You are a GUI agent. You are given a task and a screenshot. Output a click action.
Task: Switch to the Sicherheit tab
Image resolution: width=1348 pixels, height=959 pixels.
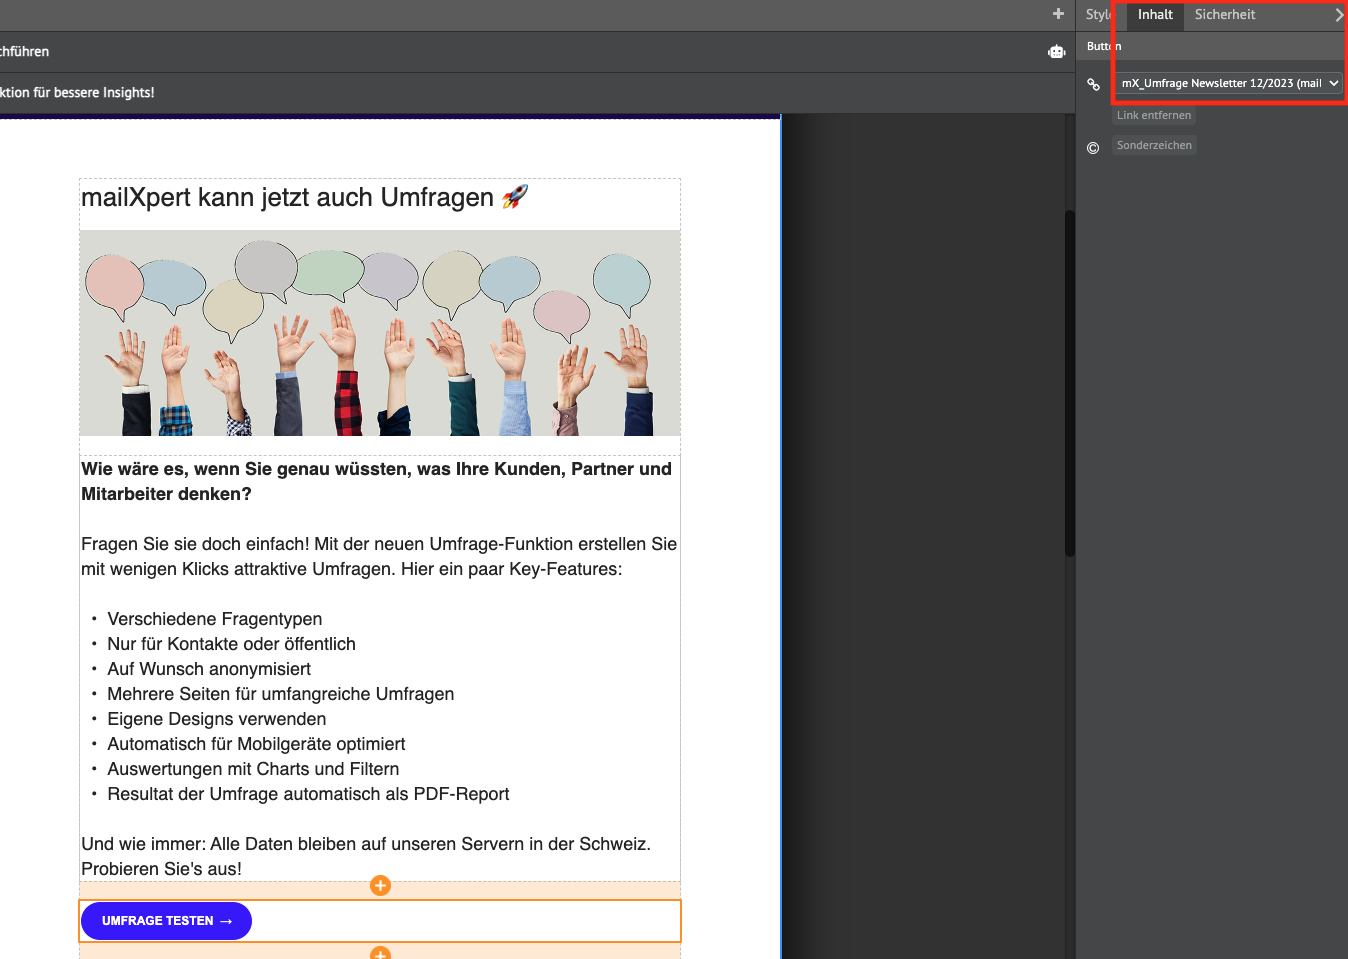1224,14
